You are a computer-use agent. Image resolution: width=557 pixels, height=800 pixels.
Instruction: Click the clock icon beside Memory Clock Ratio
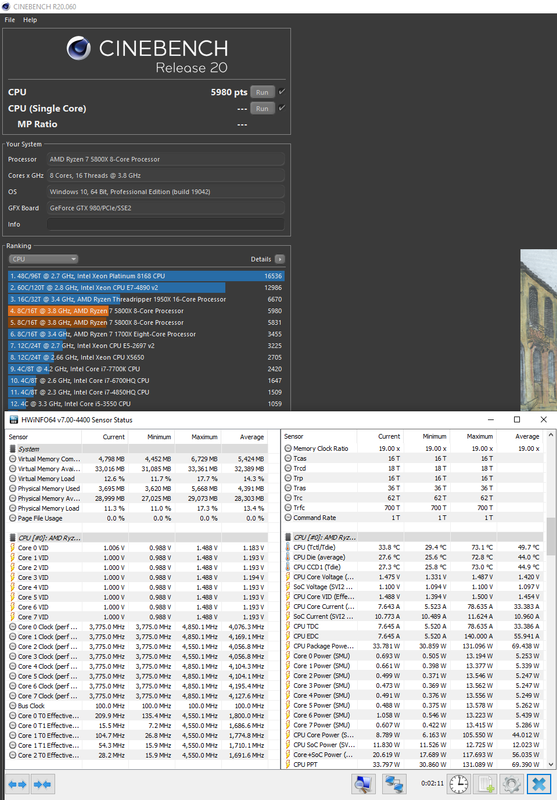tap(288, 448)
